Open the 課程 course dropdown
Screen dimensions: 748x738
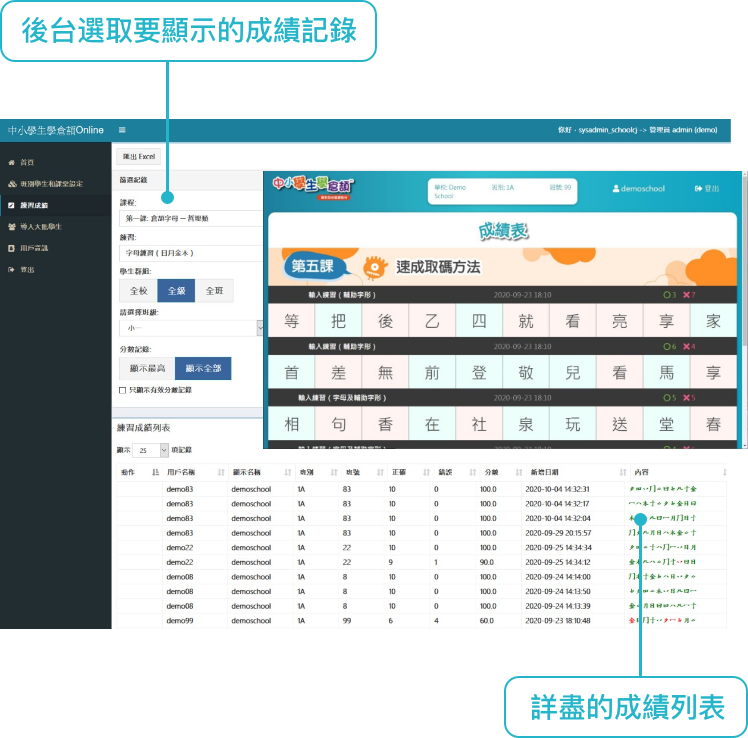190,217
